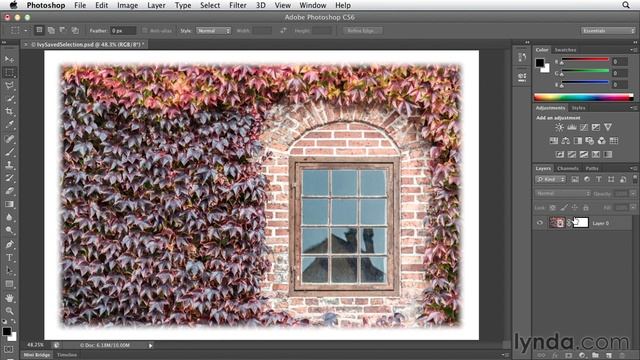The height and width of the screenshot is (360, 640).
Task: Toggle pixel layer filter in Layers panel
Action: coord(575,179)
